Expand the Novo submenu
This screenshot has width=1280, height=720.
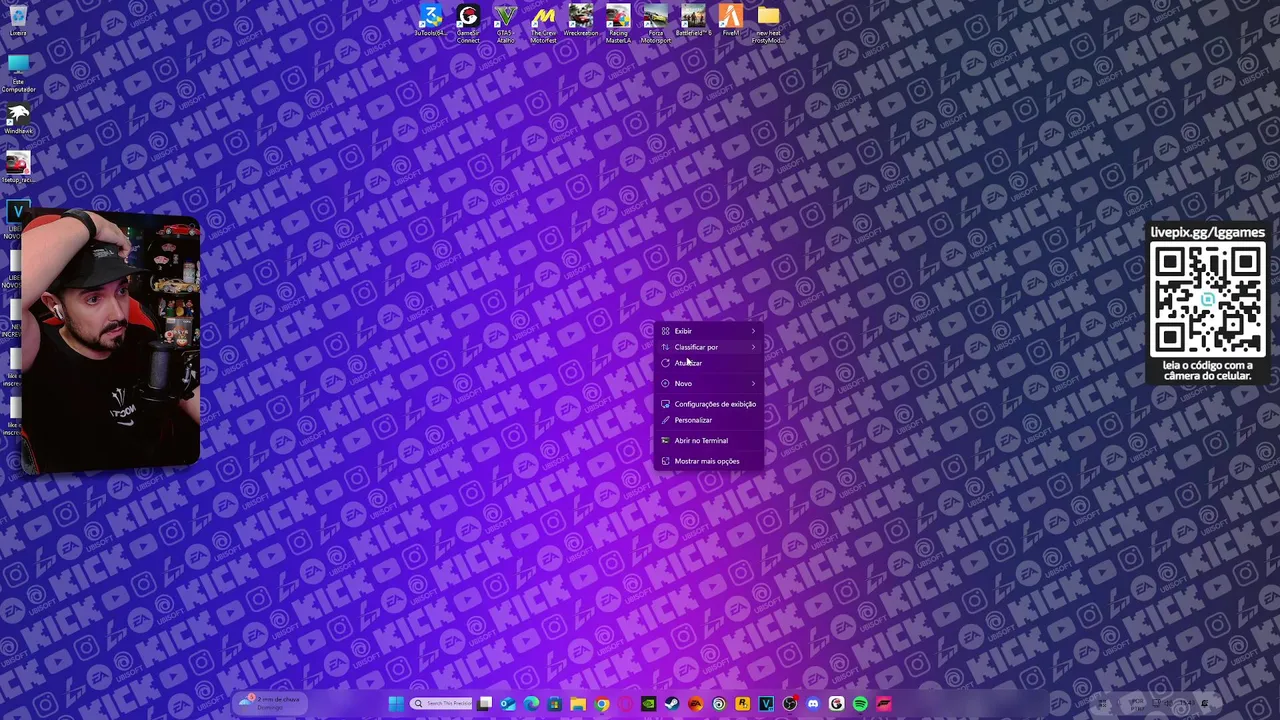pos(709,384)
